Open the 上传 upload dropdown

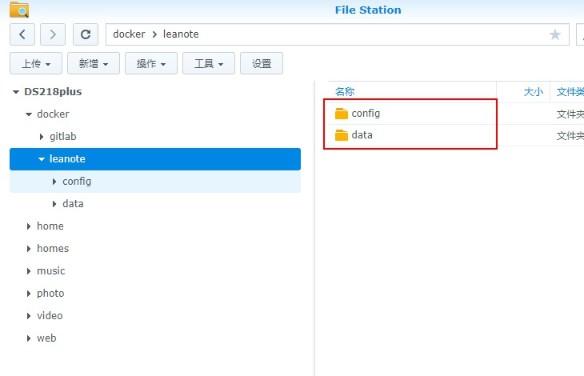(x=36, y=64)
